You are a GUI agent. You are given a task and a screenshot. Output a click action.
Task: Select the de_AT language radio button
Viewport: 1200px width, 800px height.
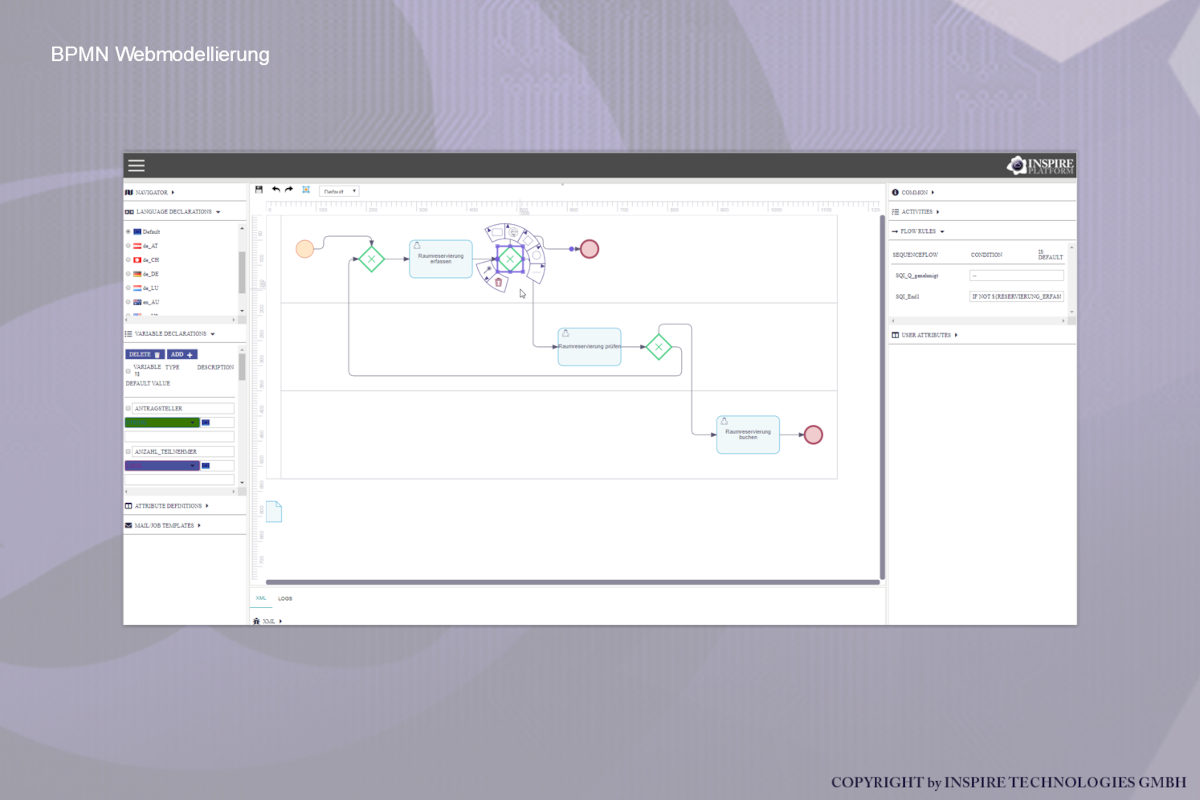[128, 245]
